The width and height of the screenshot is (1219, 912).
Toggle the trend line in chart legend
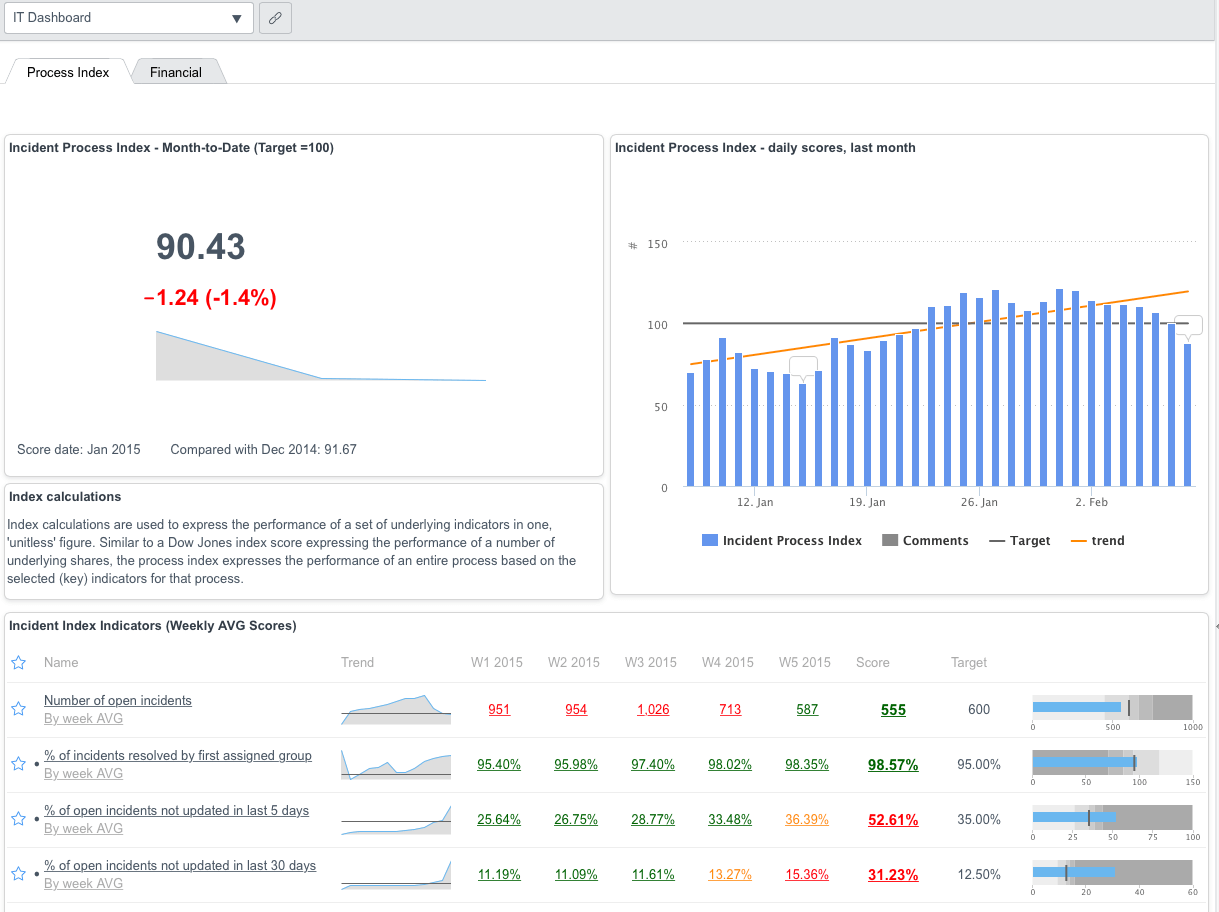[1097, 540]
